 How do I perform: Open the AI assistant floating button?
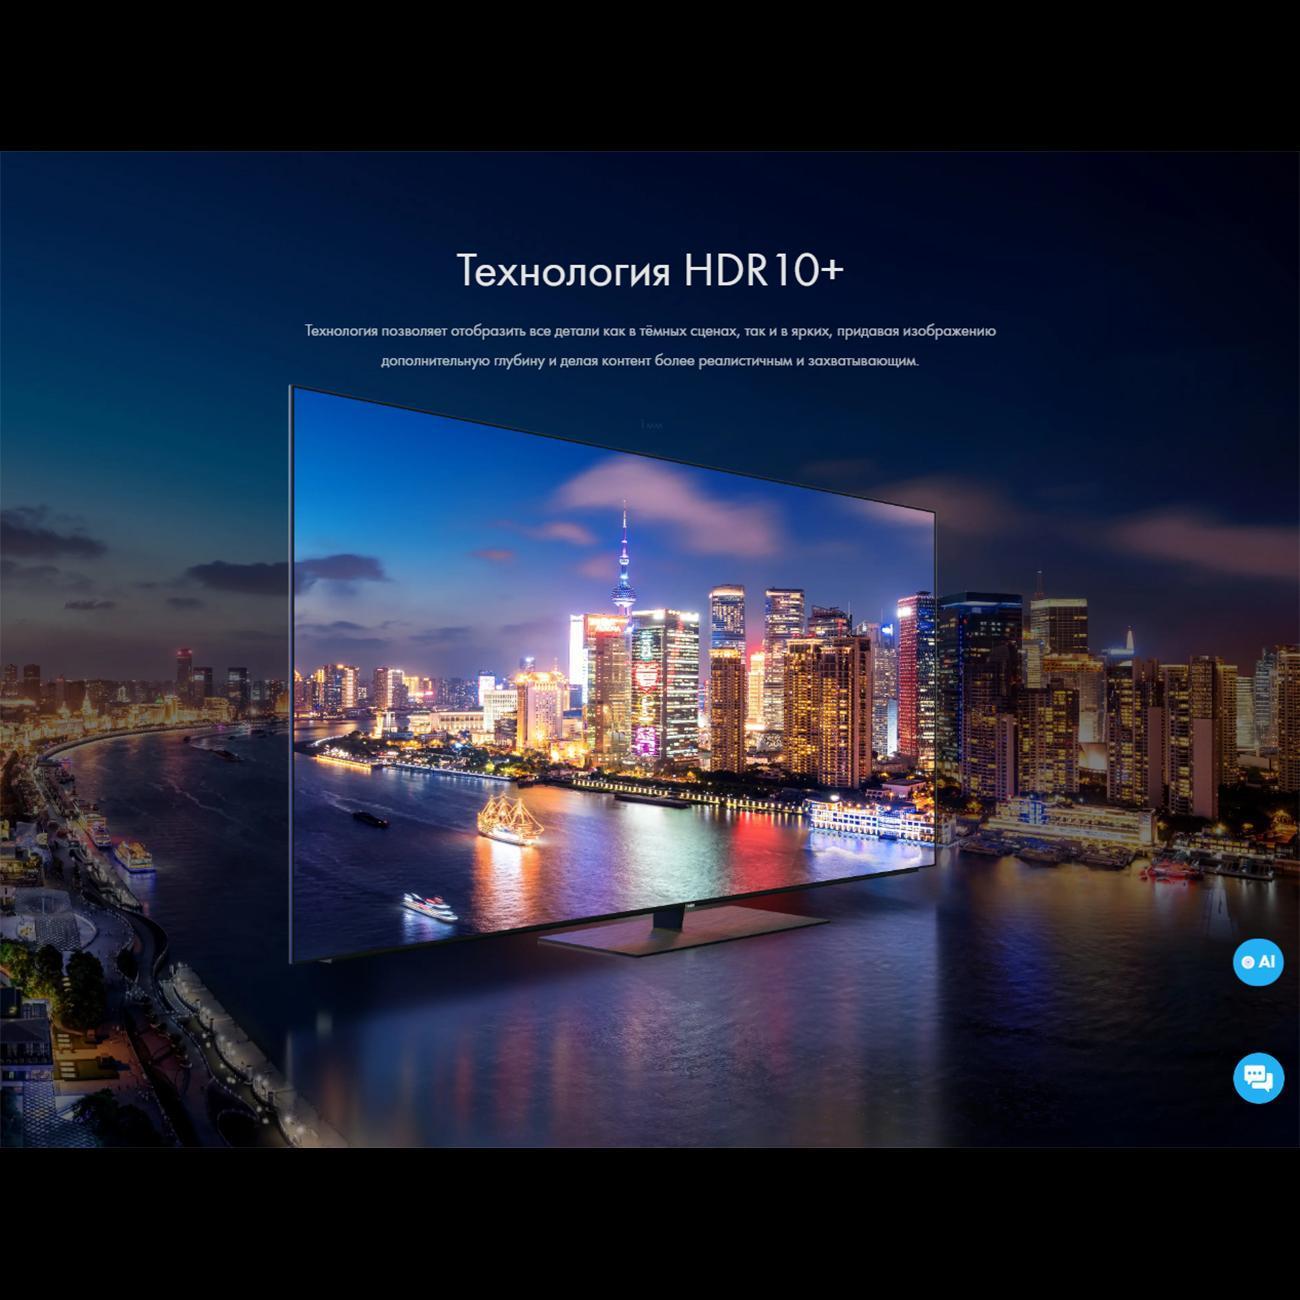coord(1257,961)
